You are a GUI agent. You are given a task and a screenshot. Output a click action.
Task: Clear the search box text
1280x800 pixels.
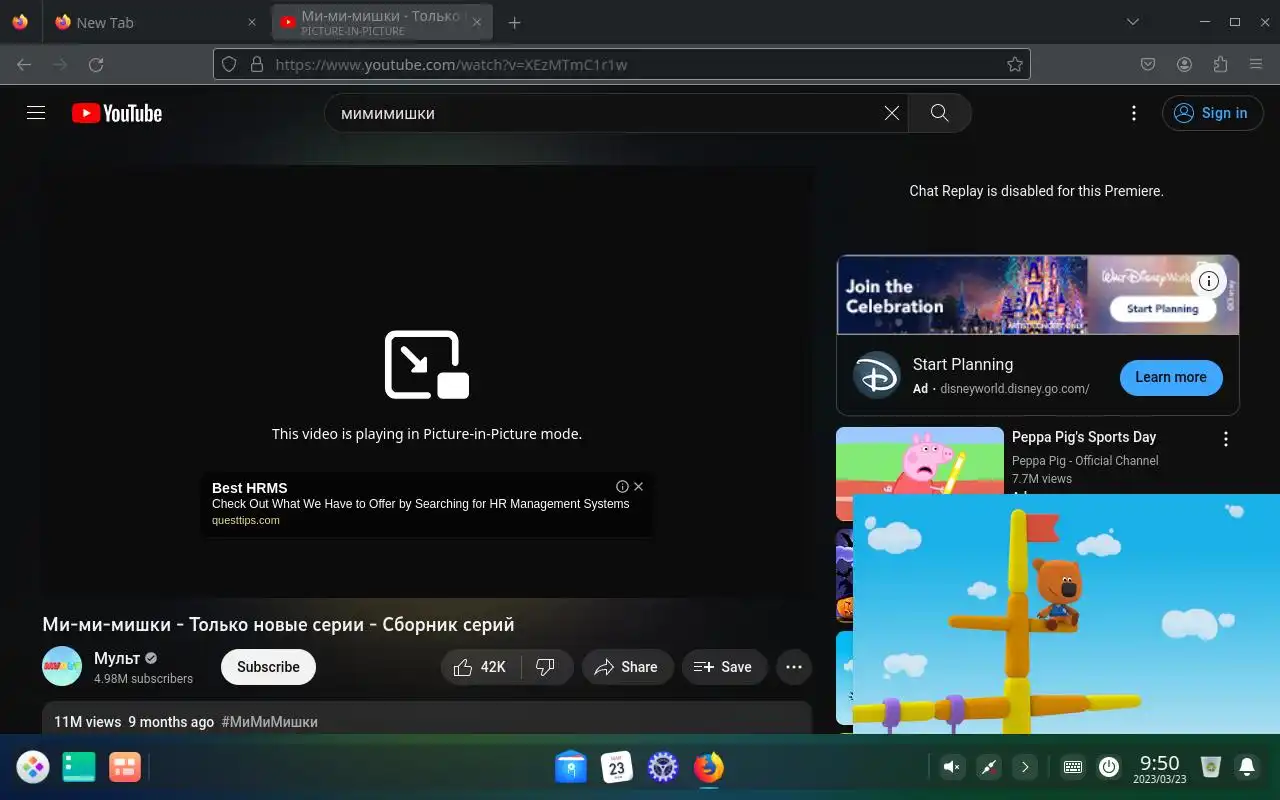coord(892,113)
